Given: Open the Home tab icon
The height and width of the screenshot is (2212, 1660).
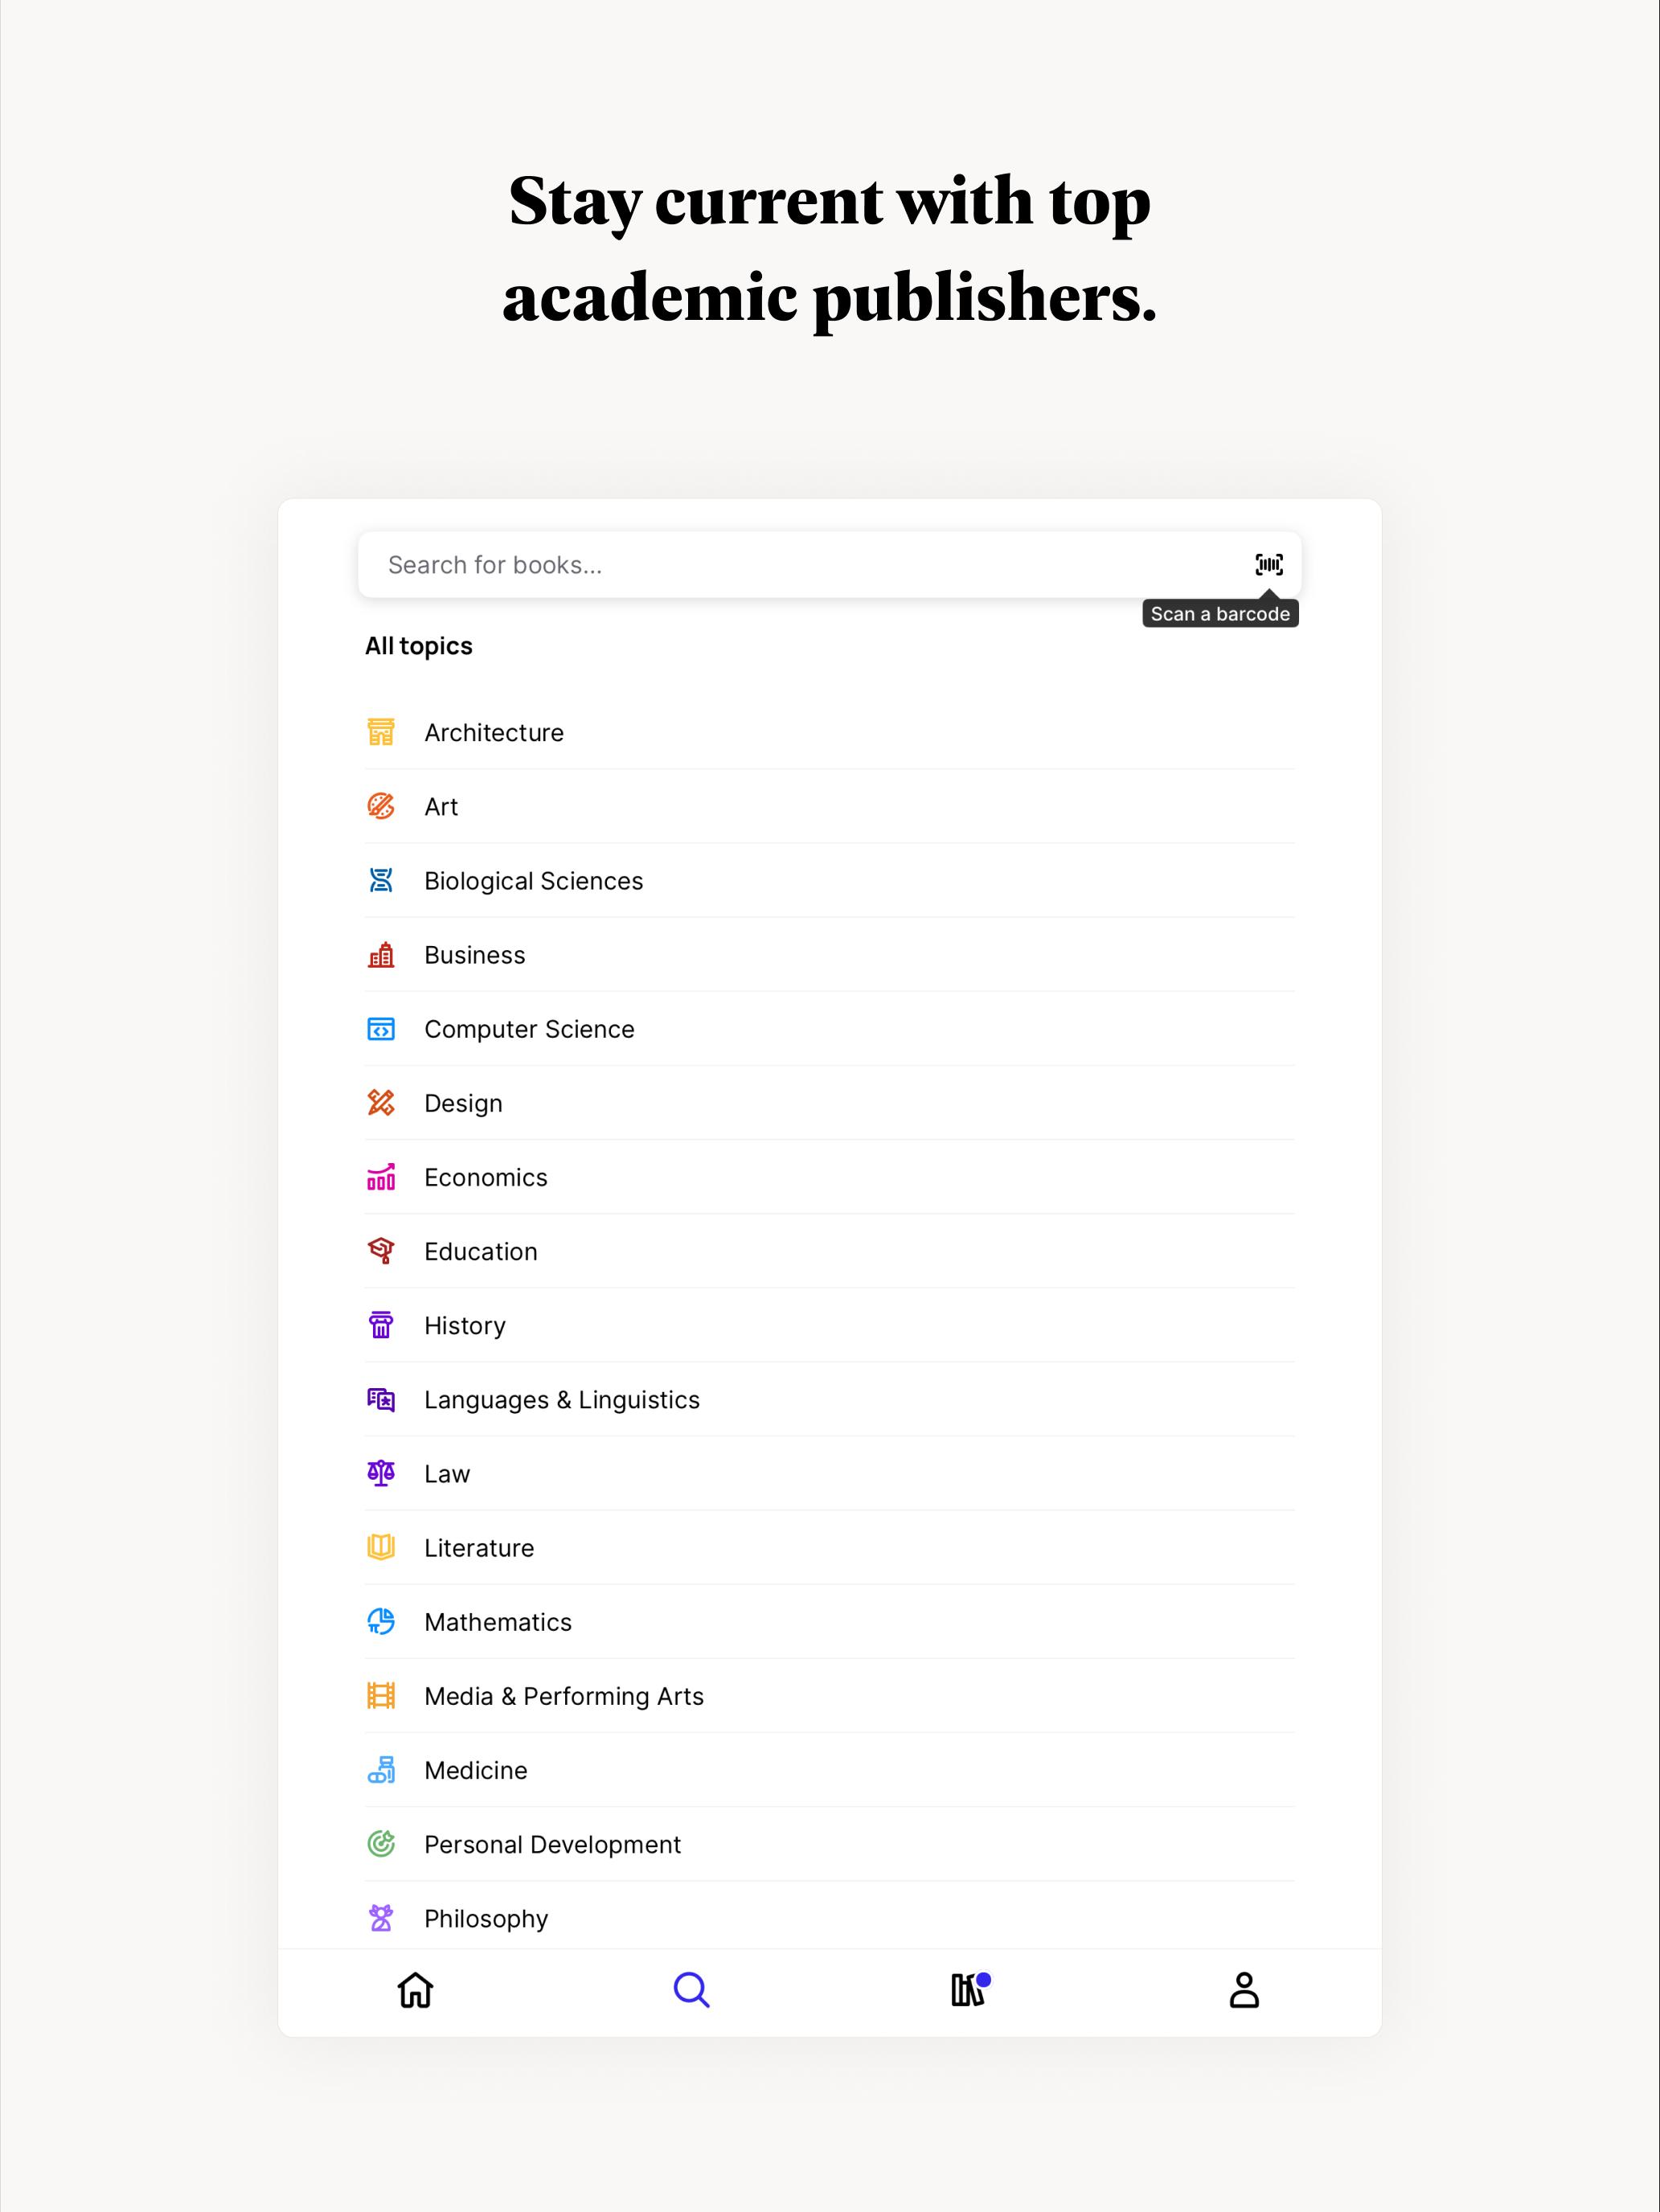Looking at the screenshot, I should click(415, 1990).
